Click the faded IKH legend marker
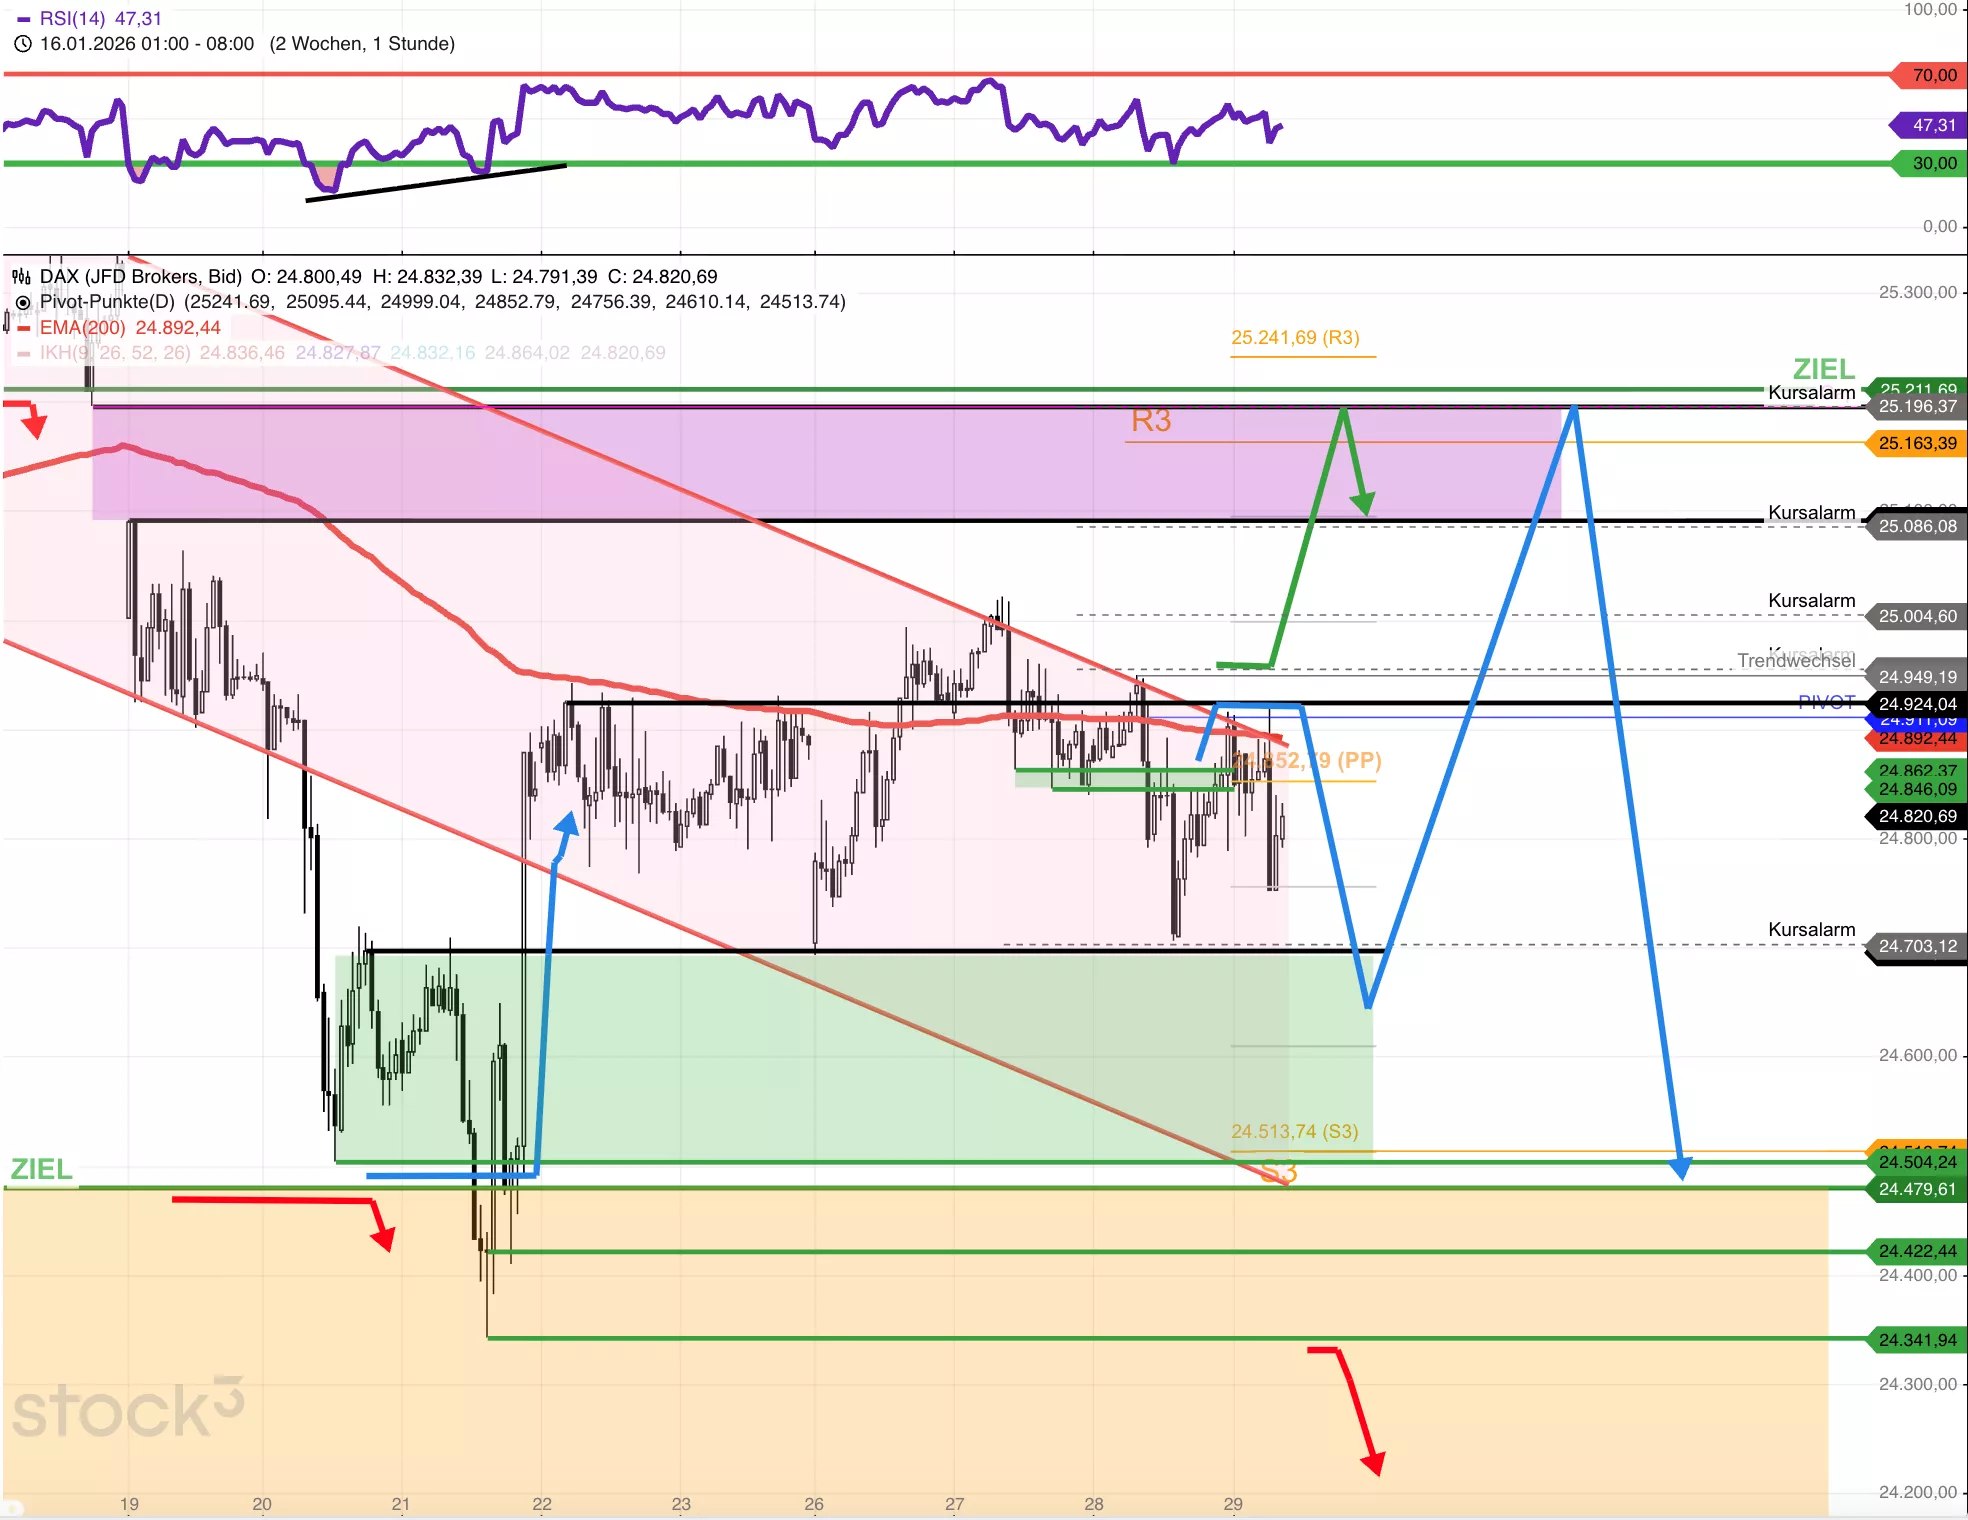The width and height of the screenshot is (1968, 1520). pyautogui.click(x=23, y=353)
